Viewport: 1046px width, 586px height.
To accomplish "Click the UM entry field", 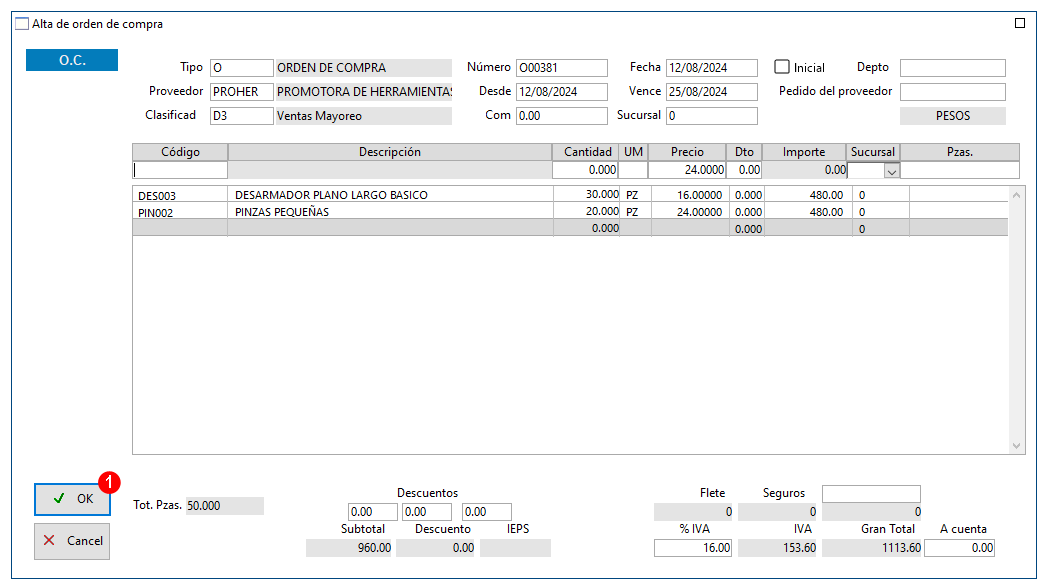I will [632, 170].
